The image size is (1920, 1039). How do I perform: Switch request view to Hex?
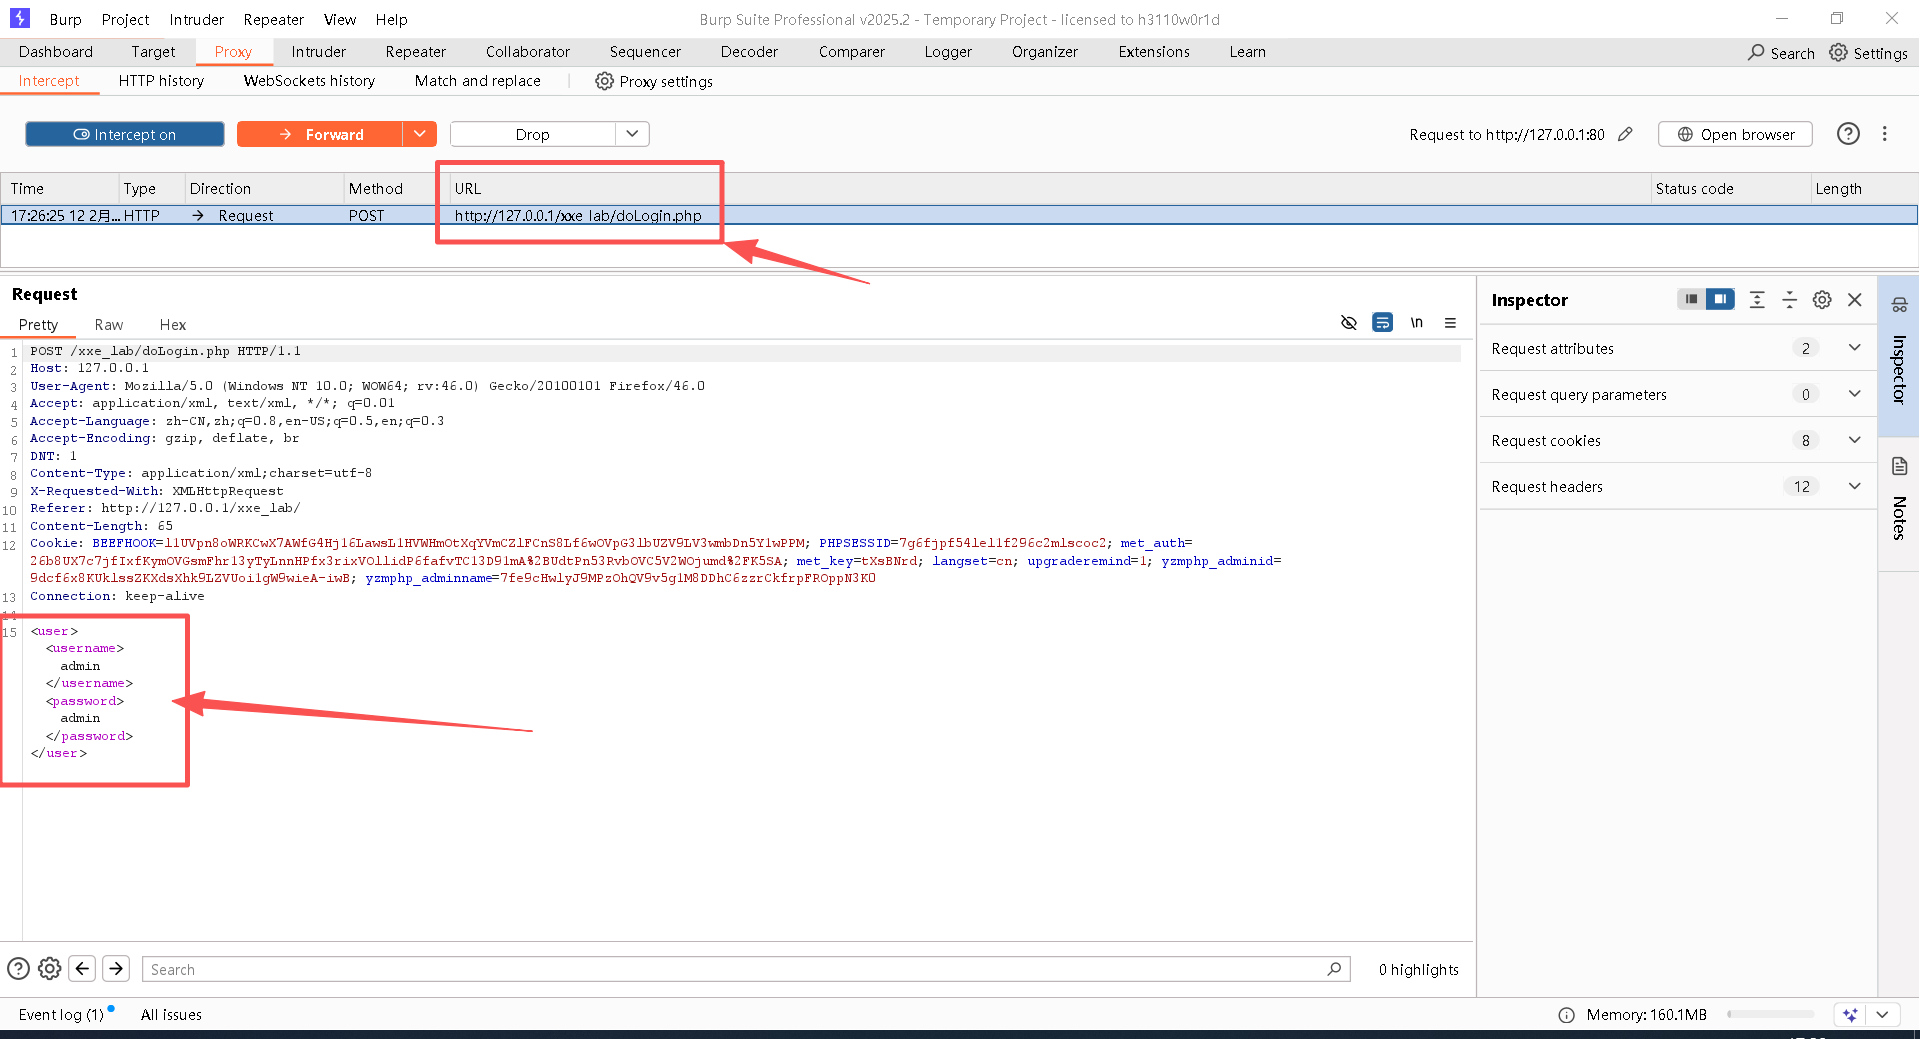[x=173, y=325]
